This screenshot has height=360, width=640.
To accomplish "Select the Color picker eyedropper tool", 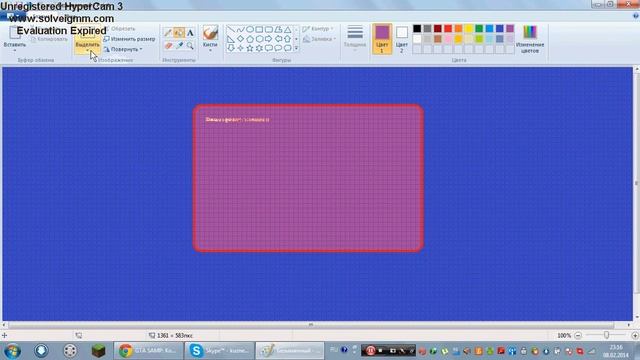I will click(179, 46).
